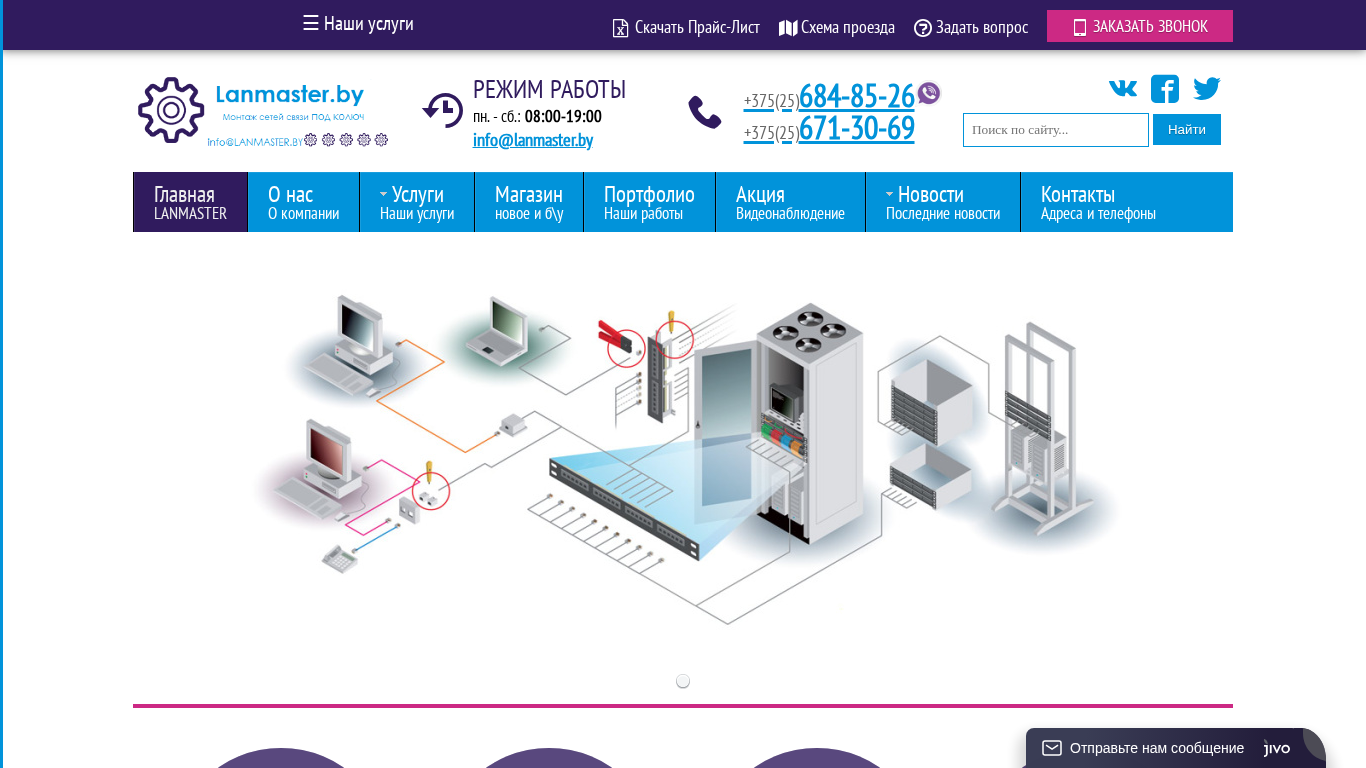
Task: Click the Найти search button
Action: pyautogui.click(x=1187, y=130)
